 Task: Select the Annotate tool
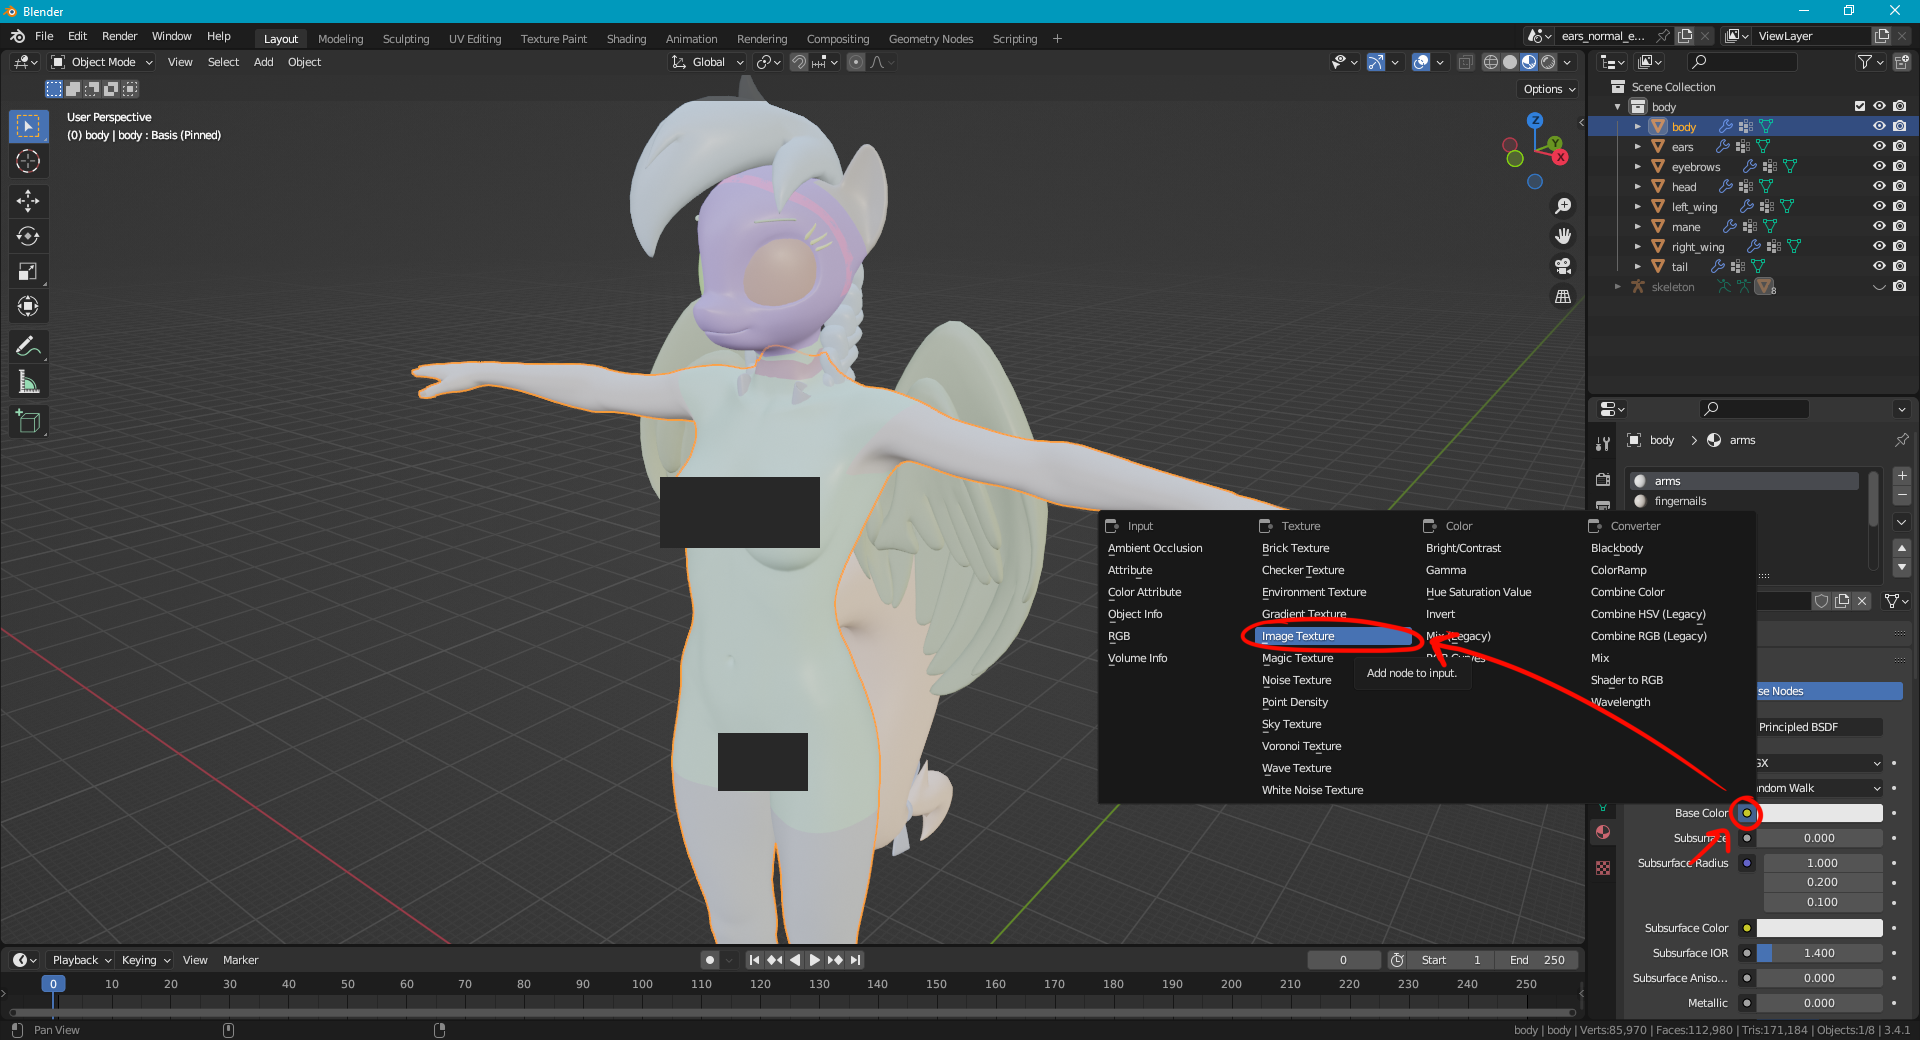28,346
